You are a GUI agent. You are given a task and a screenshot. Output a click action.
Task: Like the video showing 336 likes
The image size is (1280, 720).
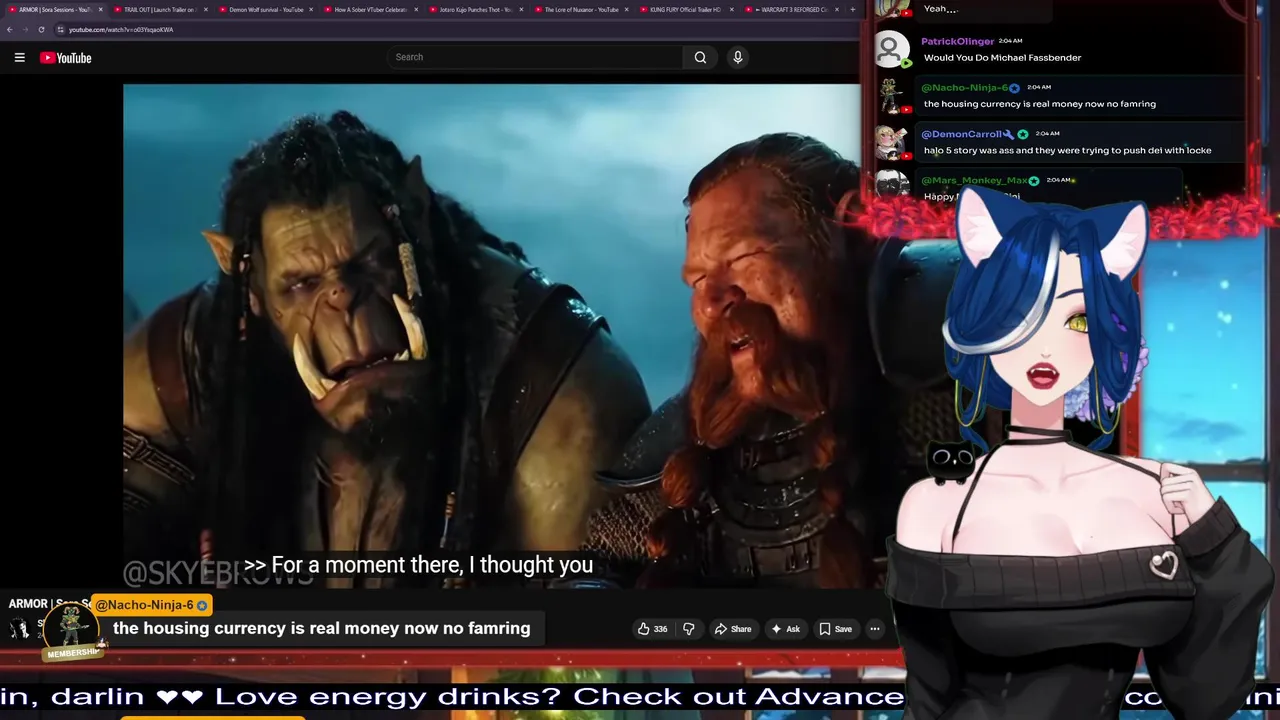coord(652,629)
